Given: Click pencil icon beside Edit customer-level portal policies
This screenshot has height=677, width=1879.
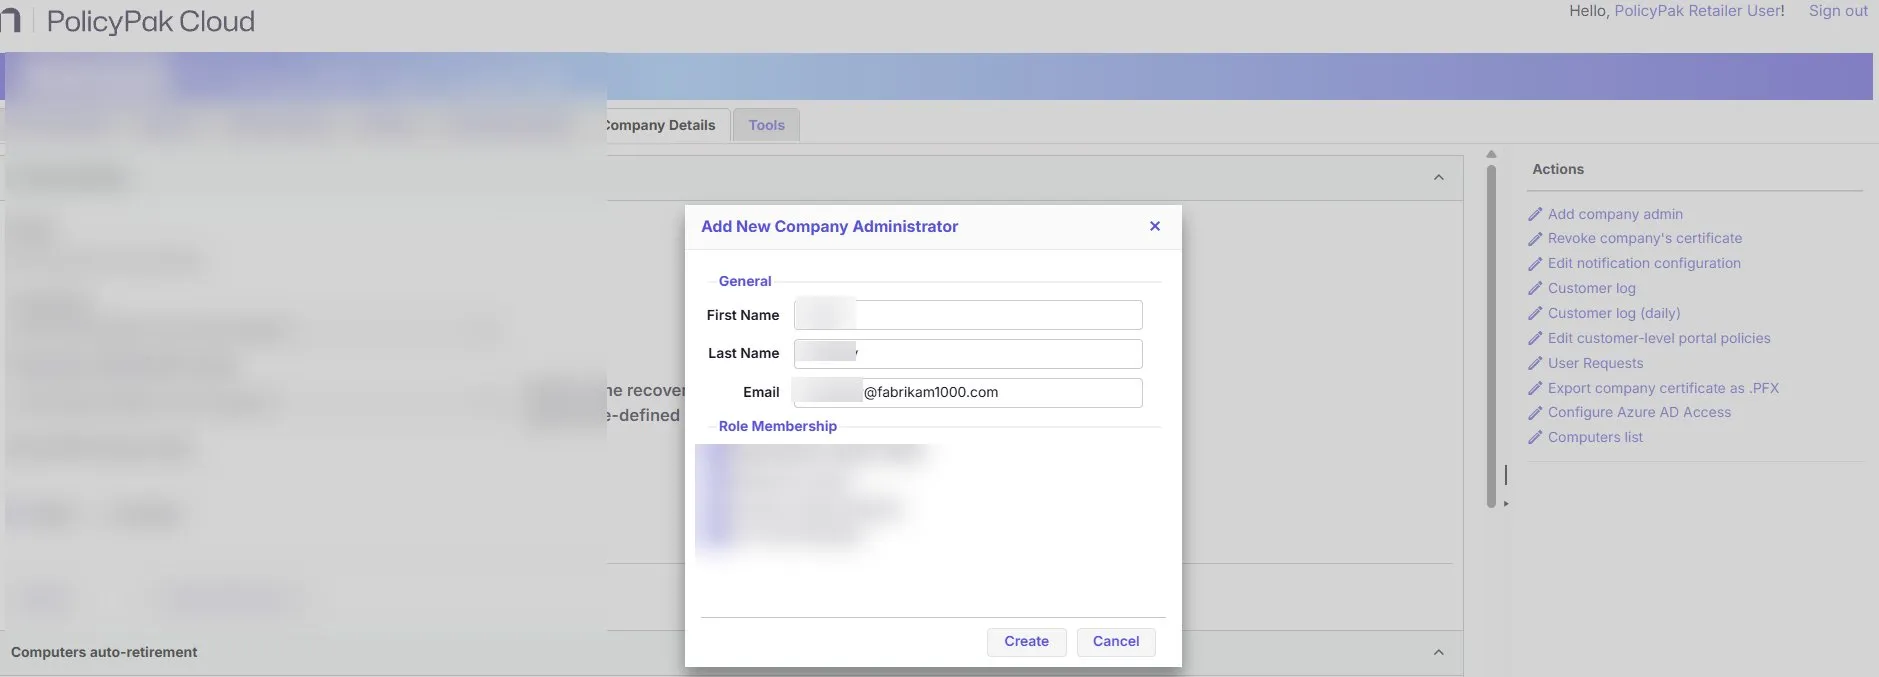Looking at the screenshot, I should (1535, 339).
